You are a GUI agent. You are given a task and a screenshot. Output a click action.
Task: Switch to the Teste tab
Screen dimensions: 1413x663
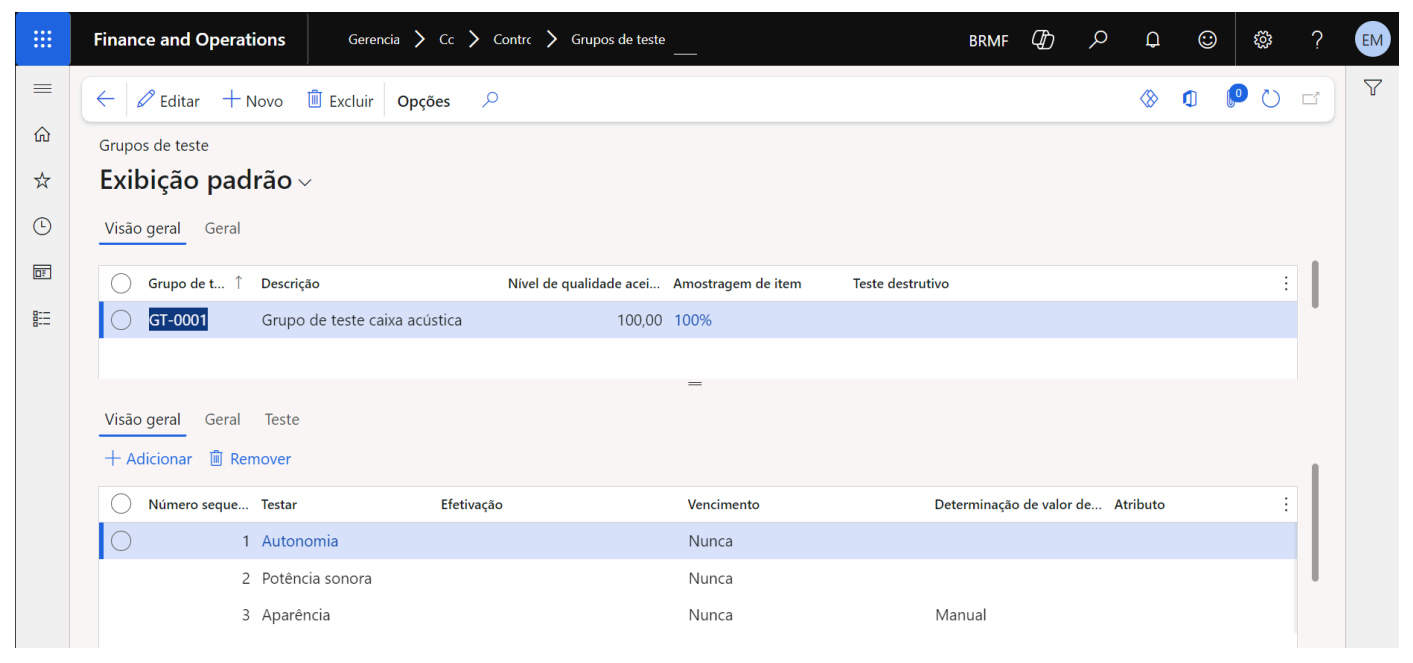281,419
